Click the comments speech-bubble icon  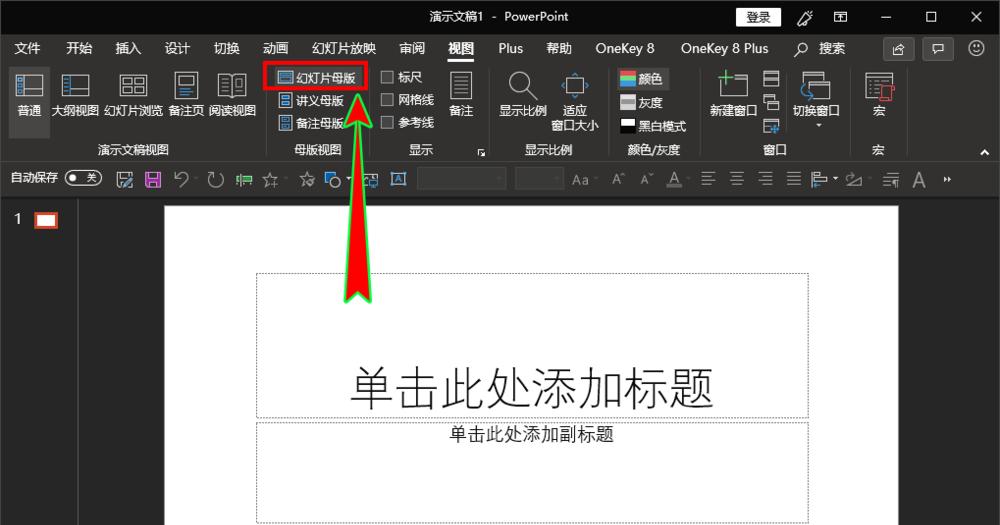pyautogui.click(x=938, y=49)
